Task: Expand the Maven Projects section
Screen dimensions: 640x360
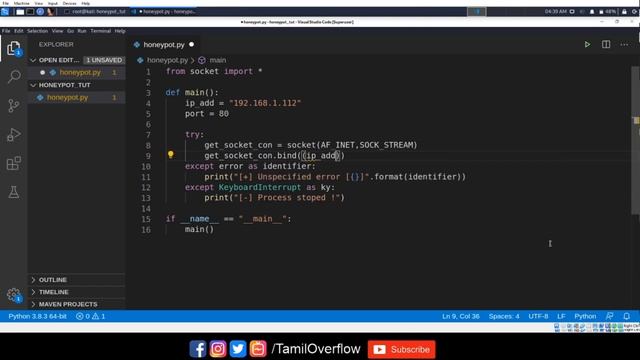Action: pyautogui.click(x=33, y=304)
